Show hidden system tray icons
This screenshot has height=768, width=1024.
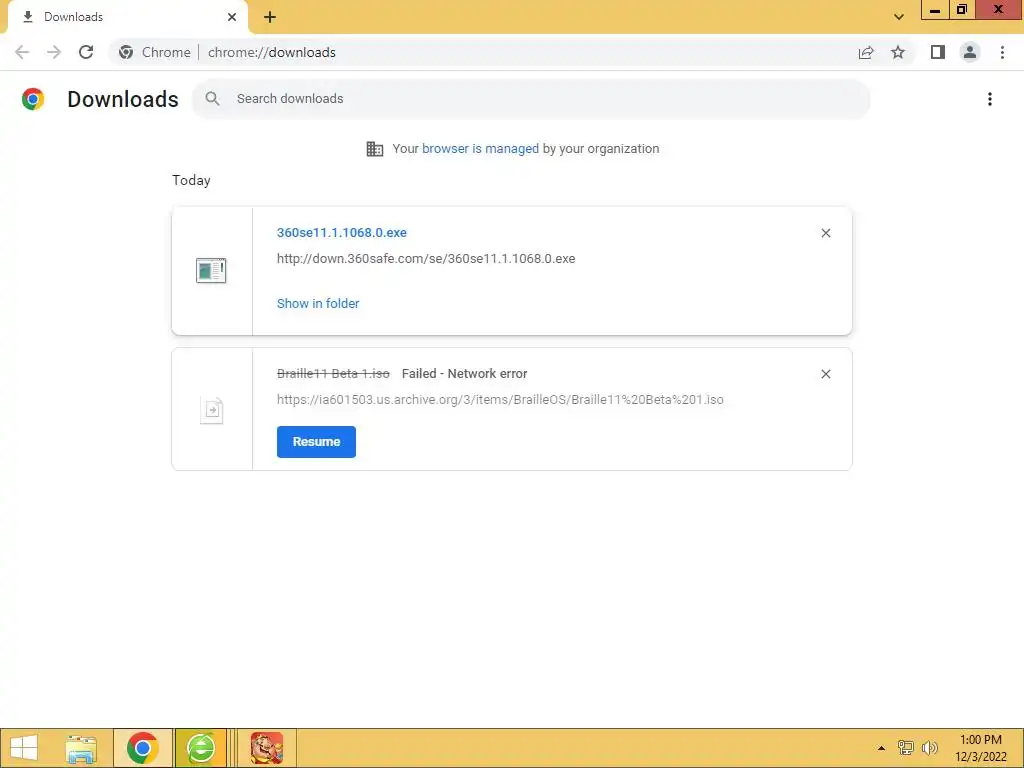[881, 748]
